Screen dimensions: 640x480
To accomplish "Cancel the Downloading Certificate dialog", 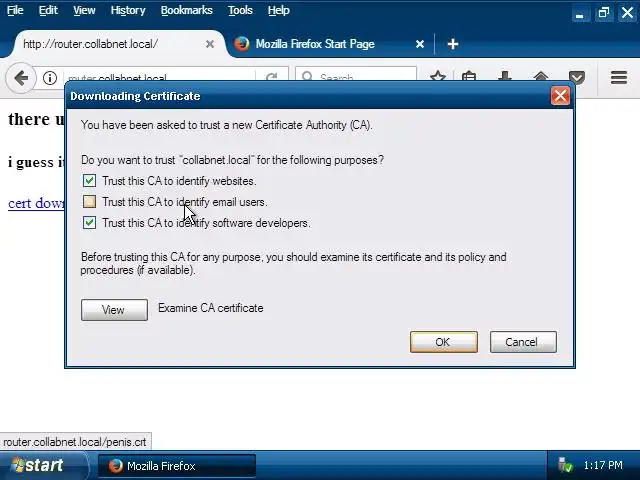I will pos(523,342).
